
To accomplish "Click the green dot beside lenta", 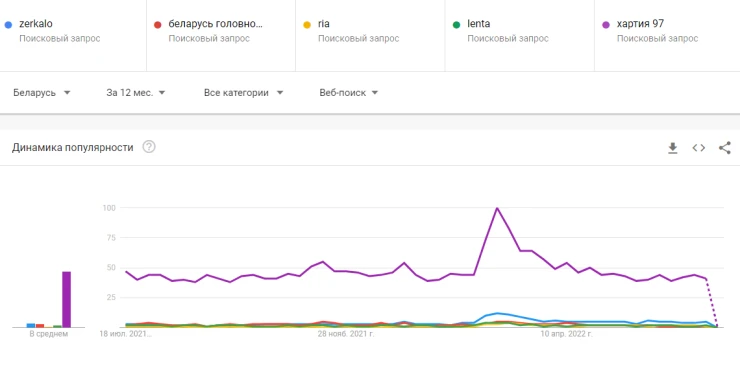I will tap(456, 25).
